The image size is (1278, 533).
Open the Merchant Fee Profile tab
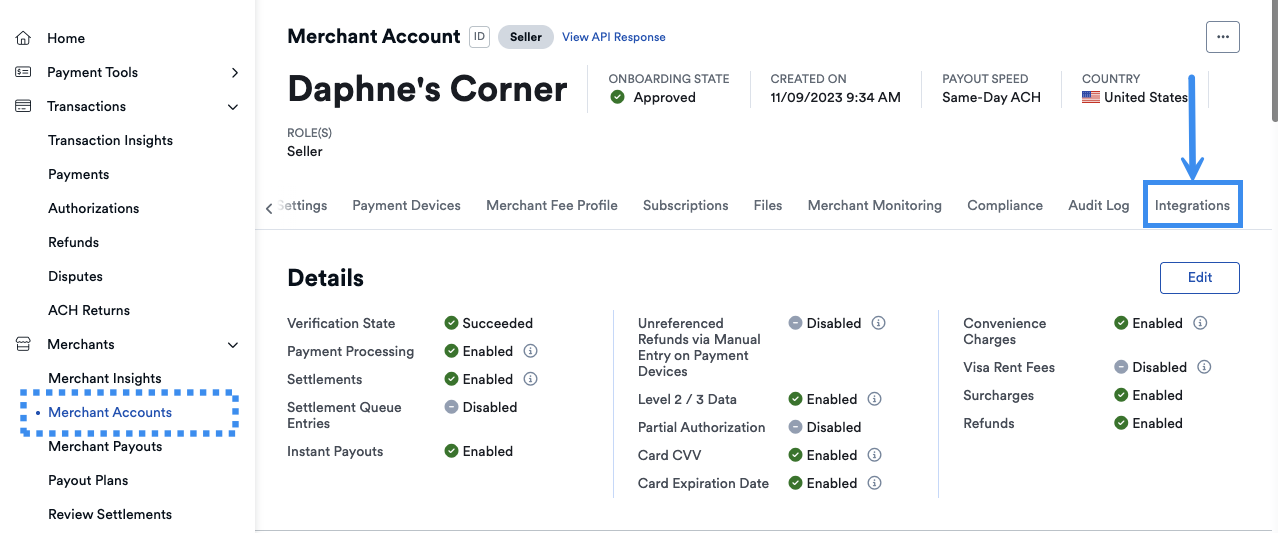[x=551, y=205]
